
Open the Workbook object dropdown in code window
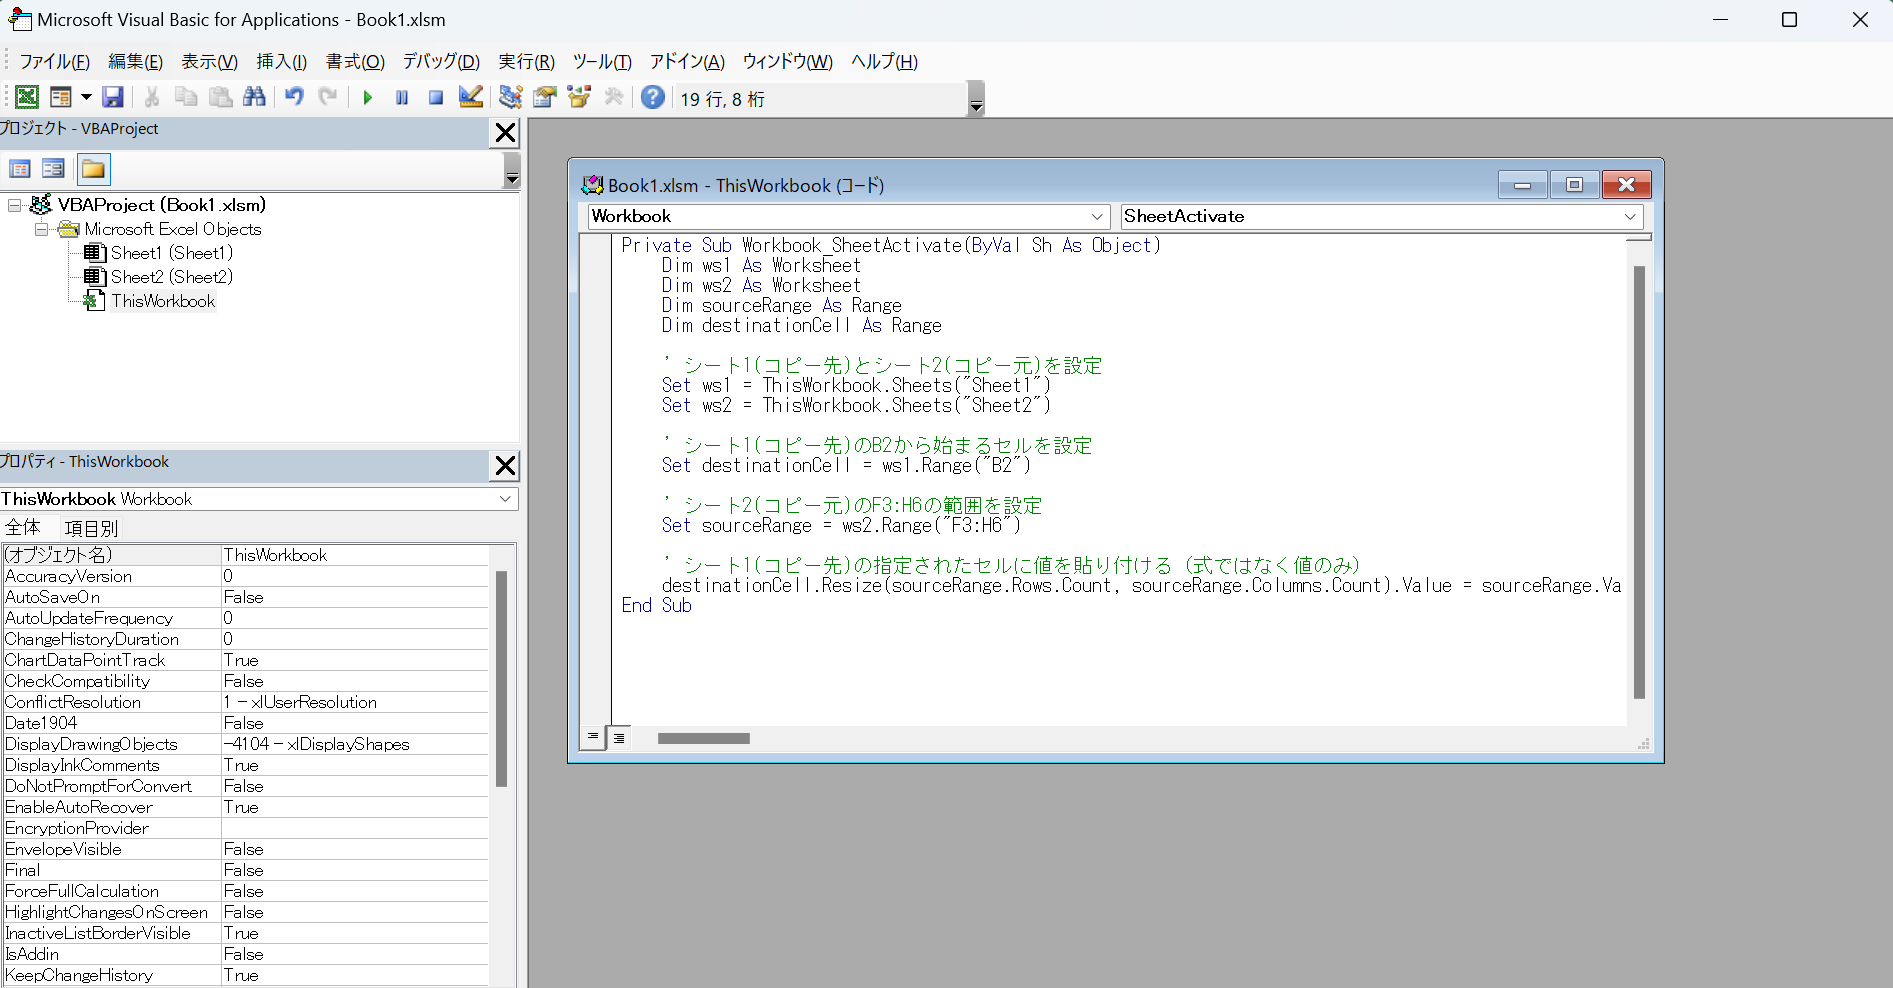1097,216
